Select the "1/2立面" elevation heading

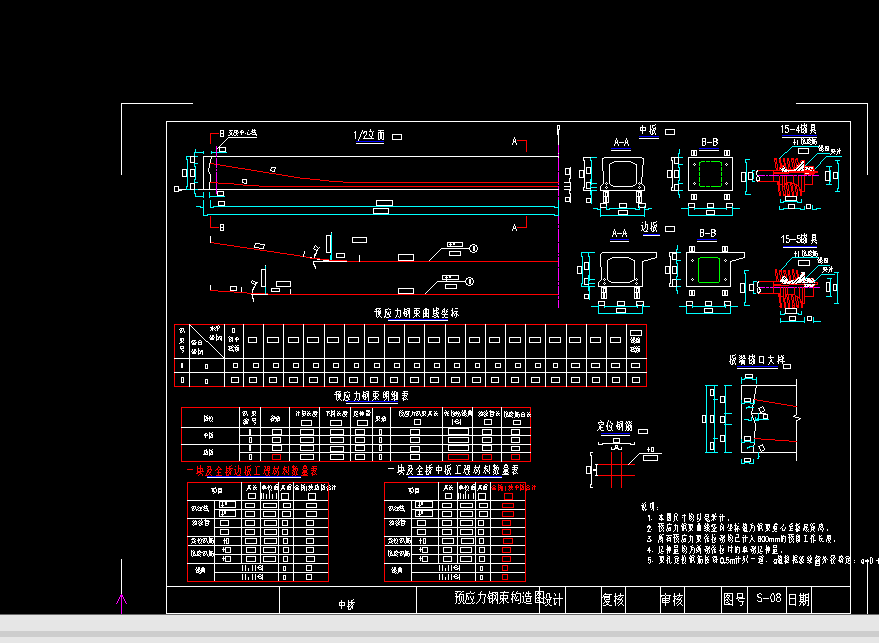369,135
